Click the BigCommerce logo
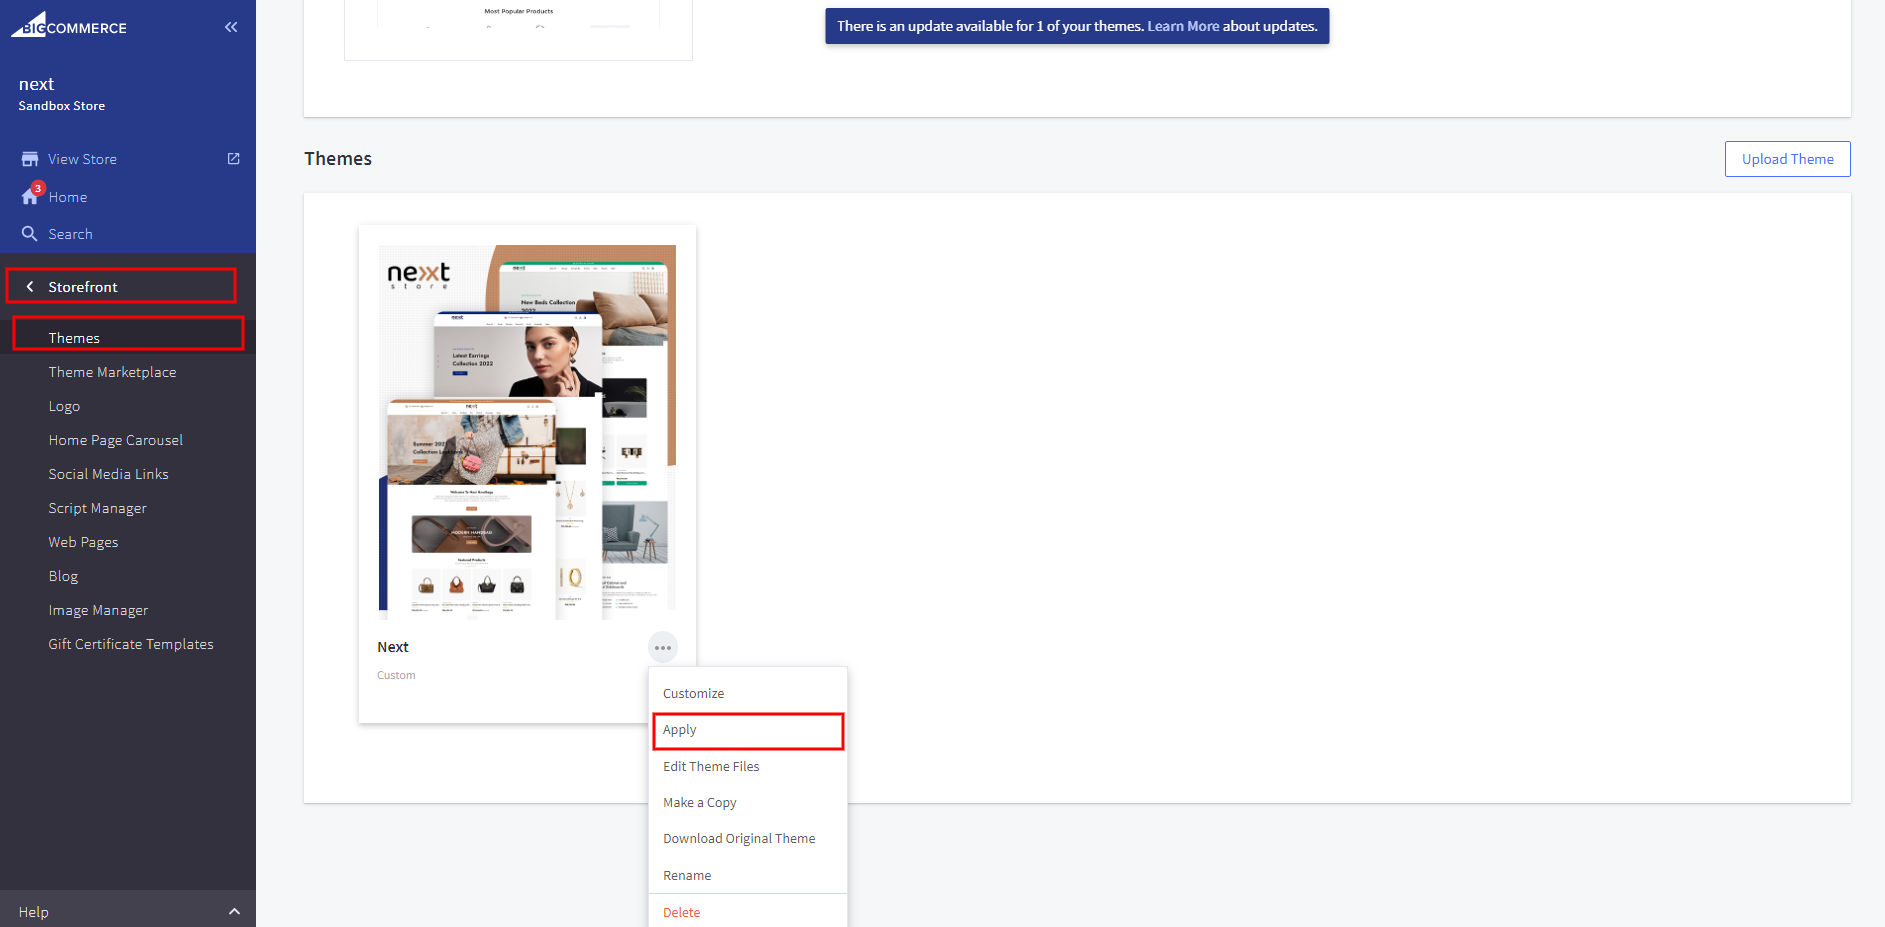This screenshot has width=1885, height=927. pos(69,26)
